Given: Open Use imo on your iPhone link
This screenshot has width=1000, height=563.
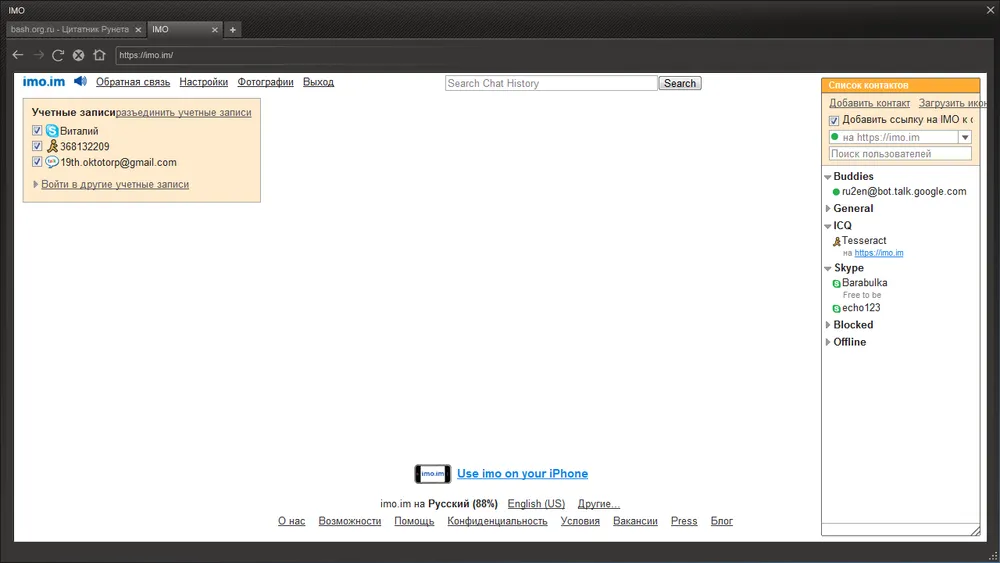Looking at the screenshot, I should pos(522,474).
